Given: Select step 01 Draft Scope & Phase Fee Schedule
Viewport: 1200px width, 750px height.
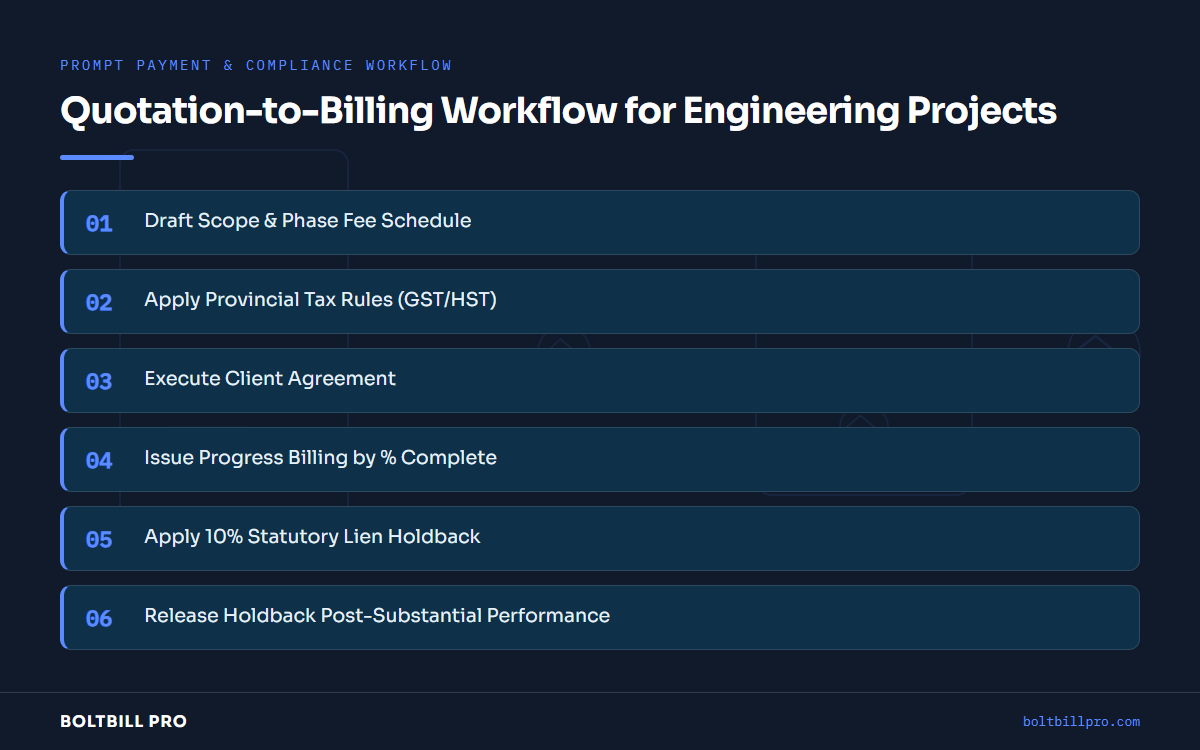Looking at the screenshot, I should pos(600,222).
